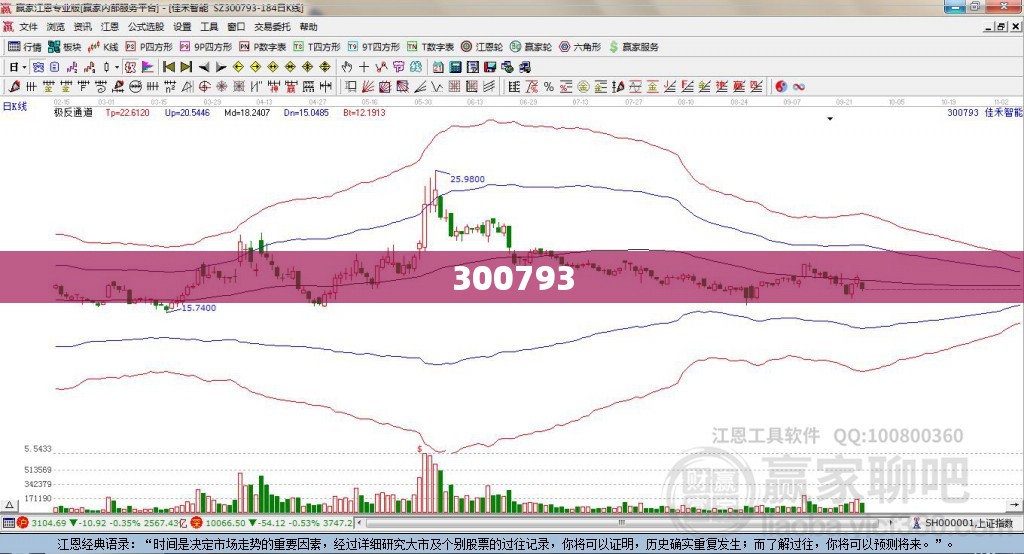Click the 15.7400 low price label

coord(199,308)
